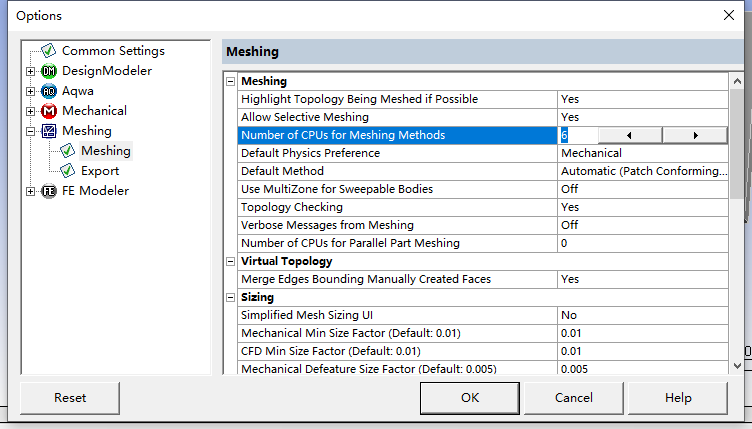Expand the DesignModeler tree node
This screenshot has height=429, width=752.
(30, 71)
